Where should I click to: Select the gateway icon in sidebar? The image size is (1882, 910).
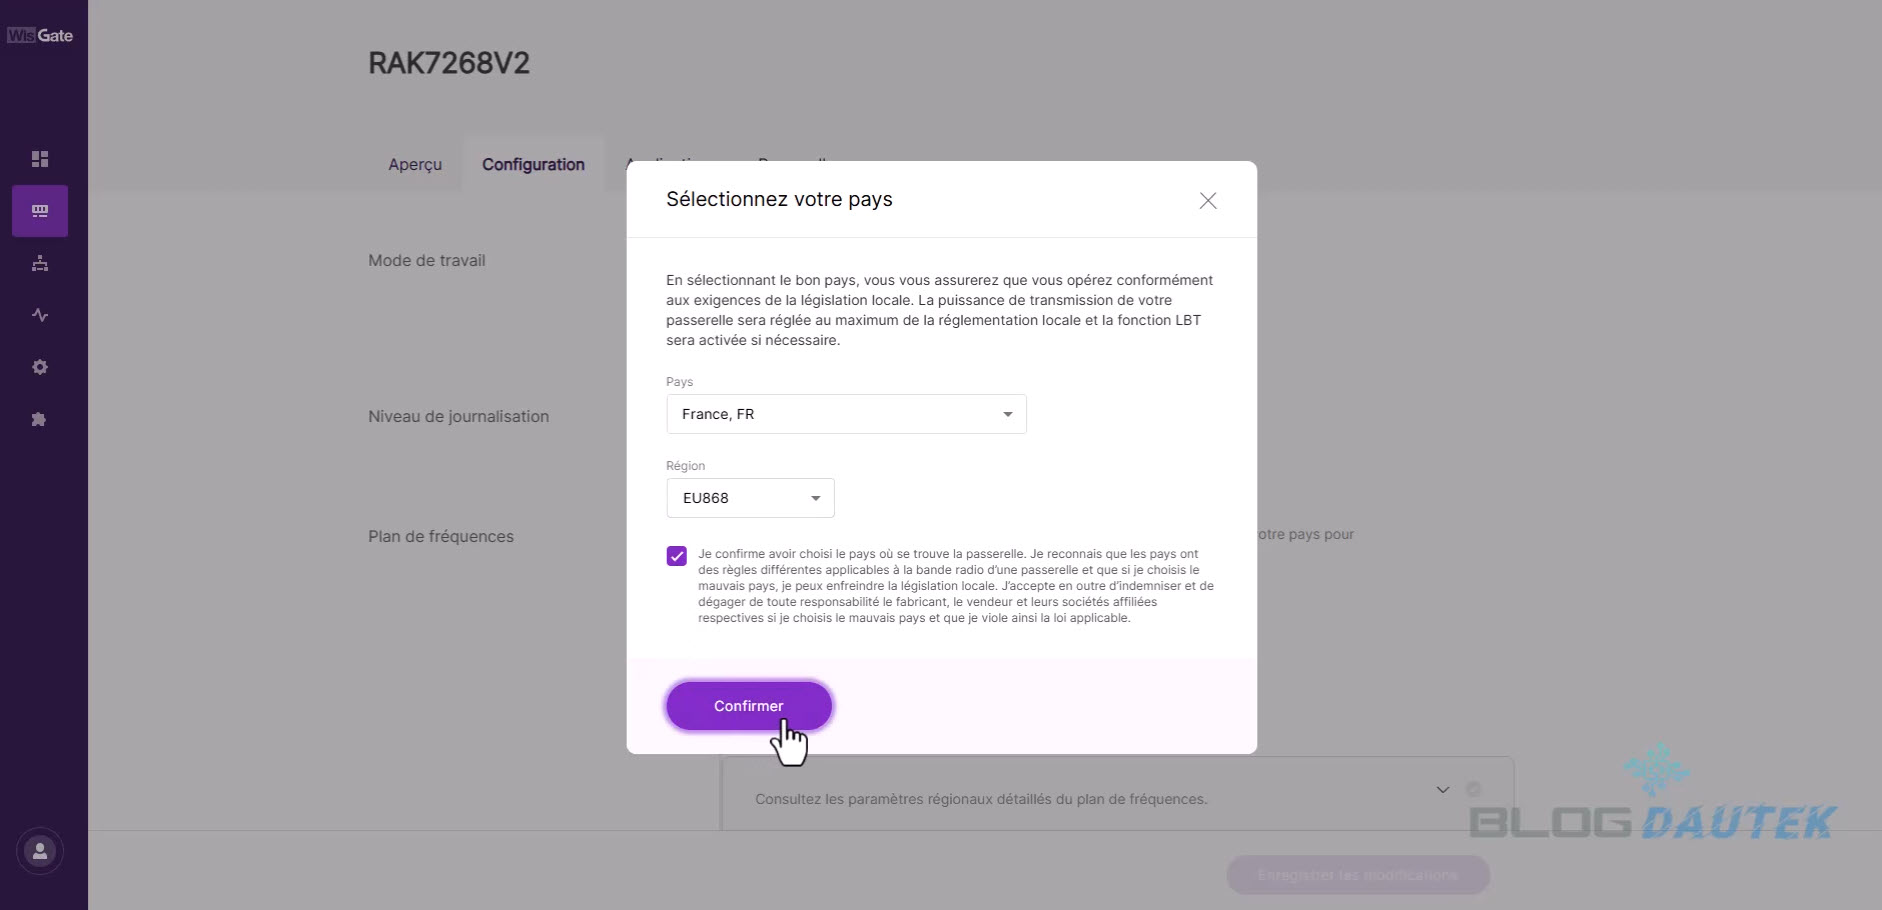point(40,211)
